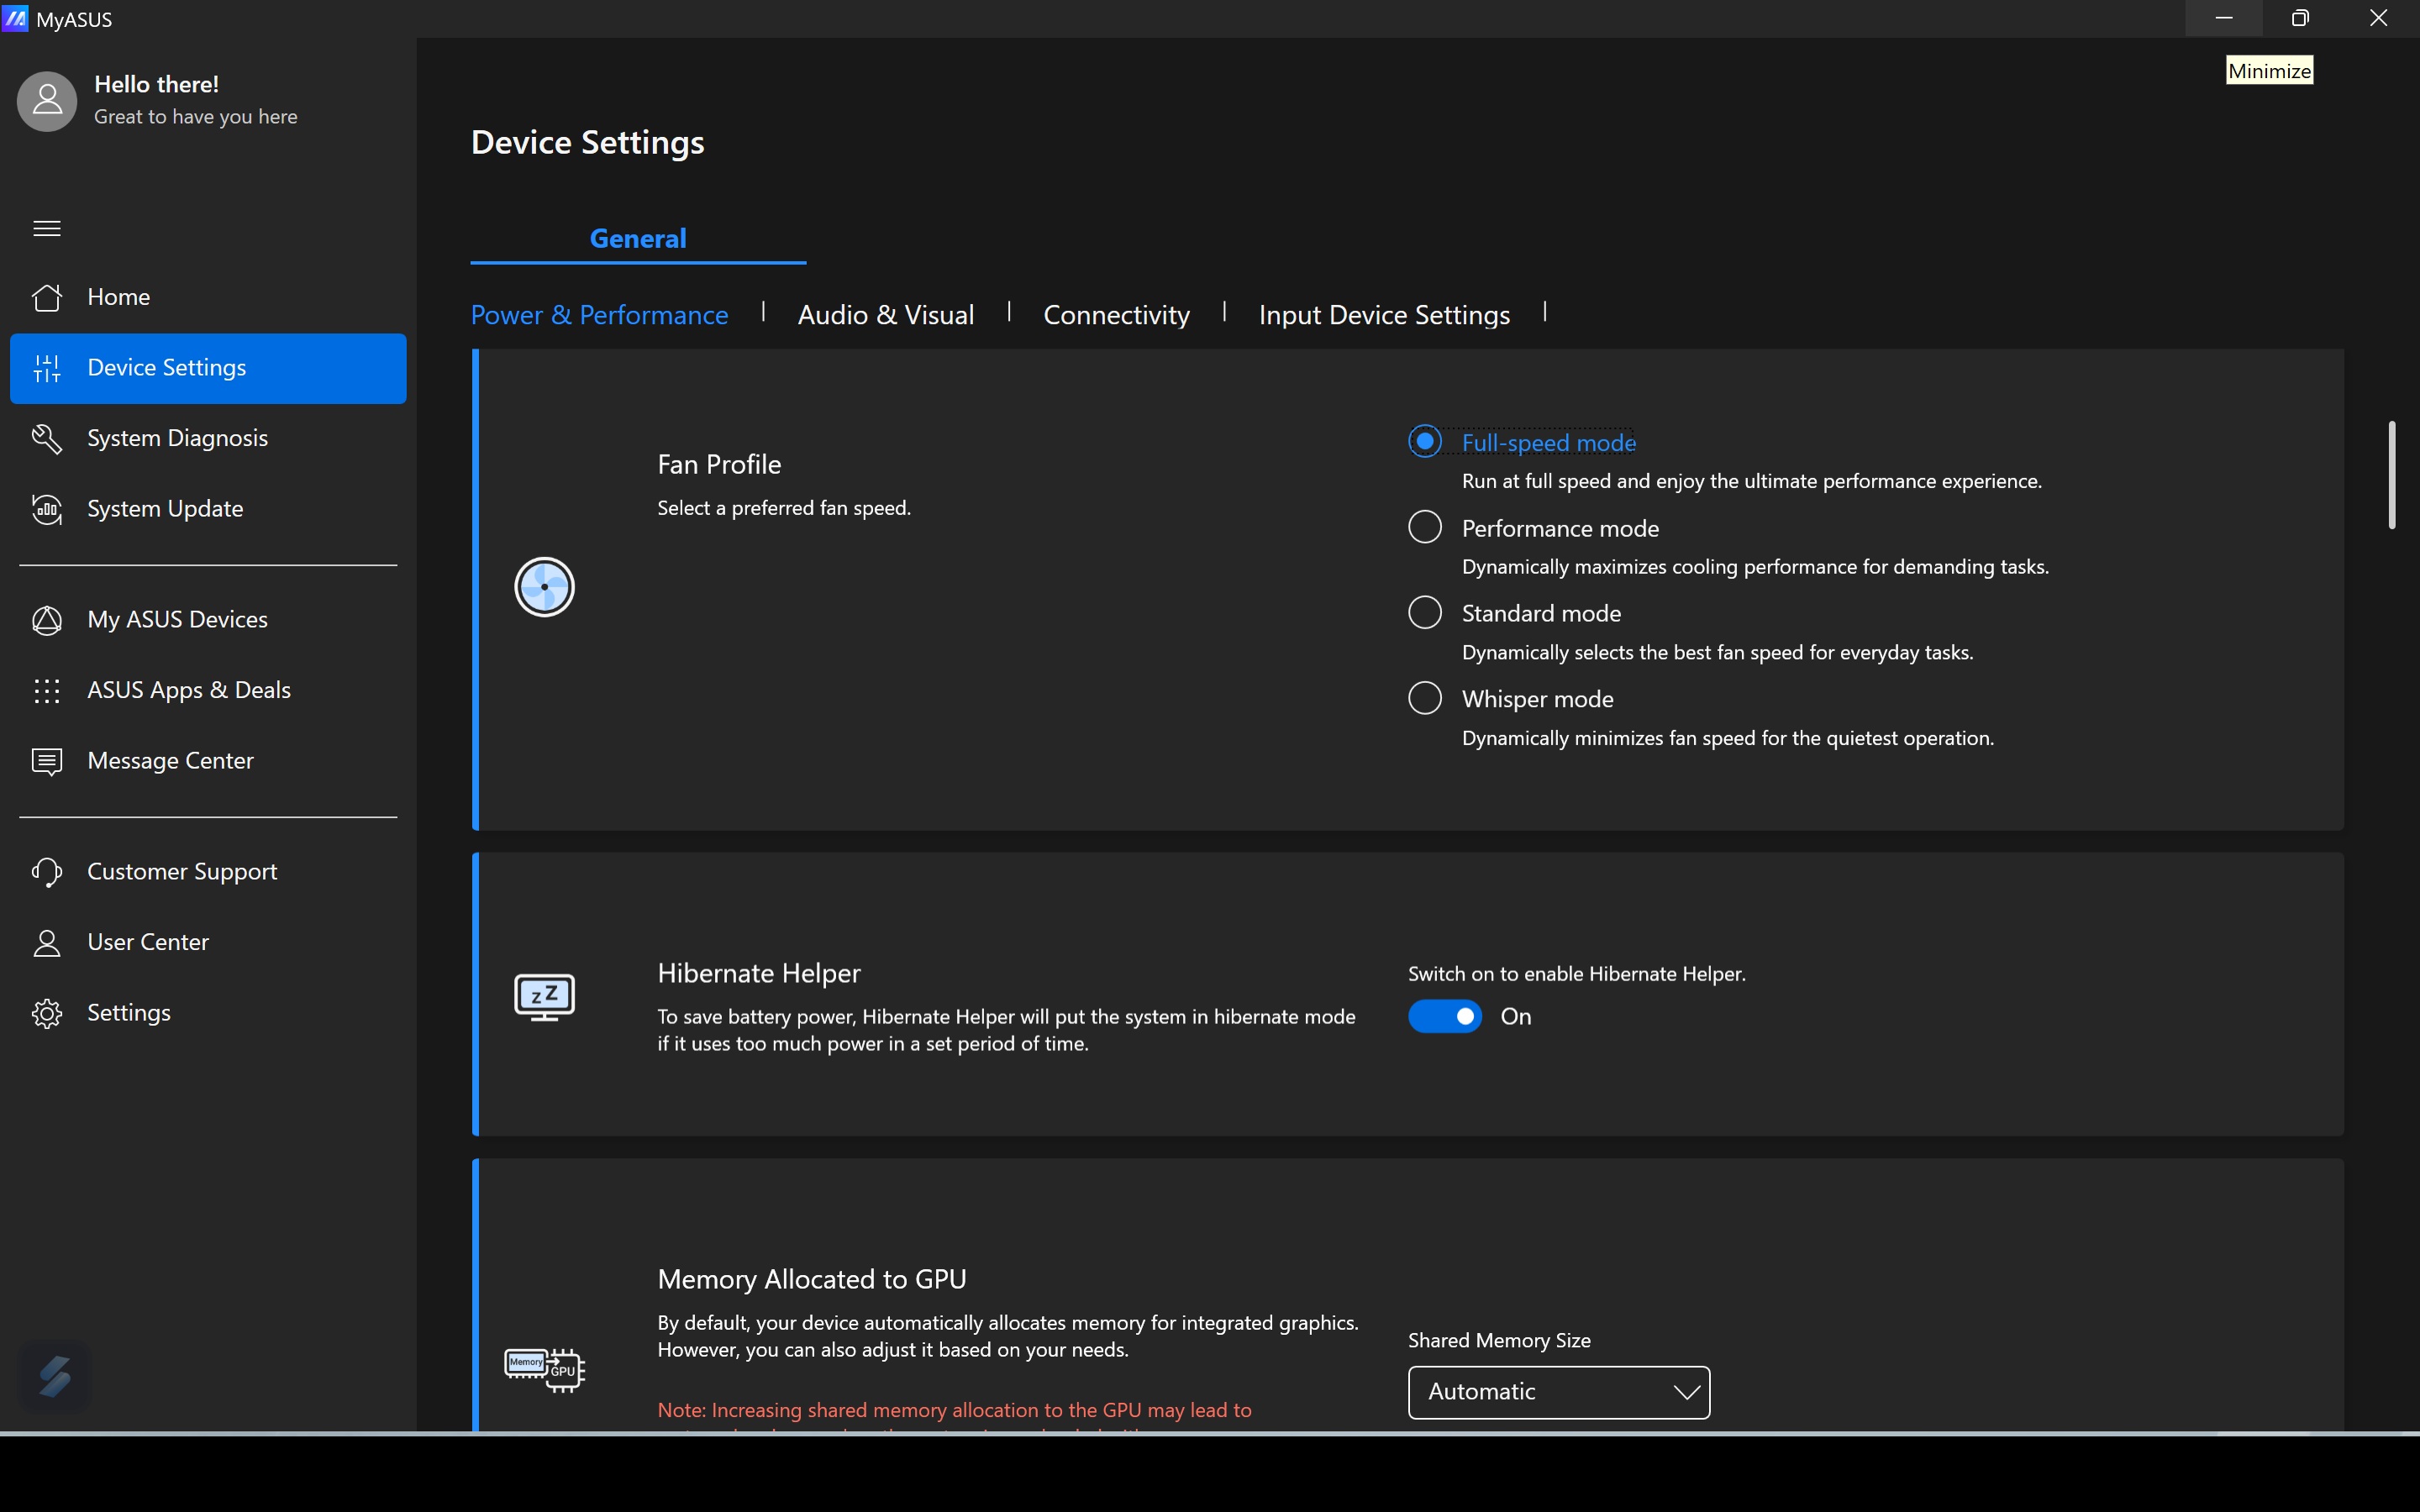This screenshot has height=1512, width=2420.
Task: Open My ASUS Devices label
Action: click(x=177, y=620)
